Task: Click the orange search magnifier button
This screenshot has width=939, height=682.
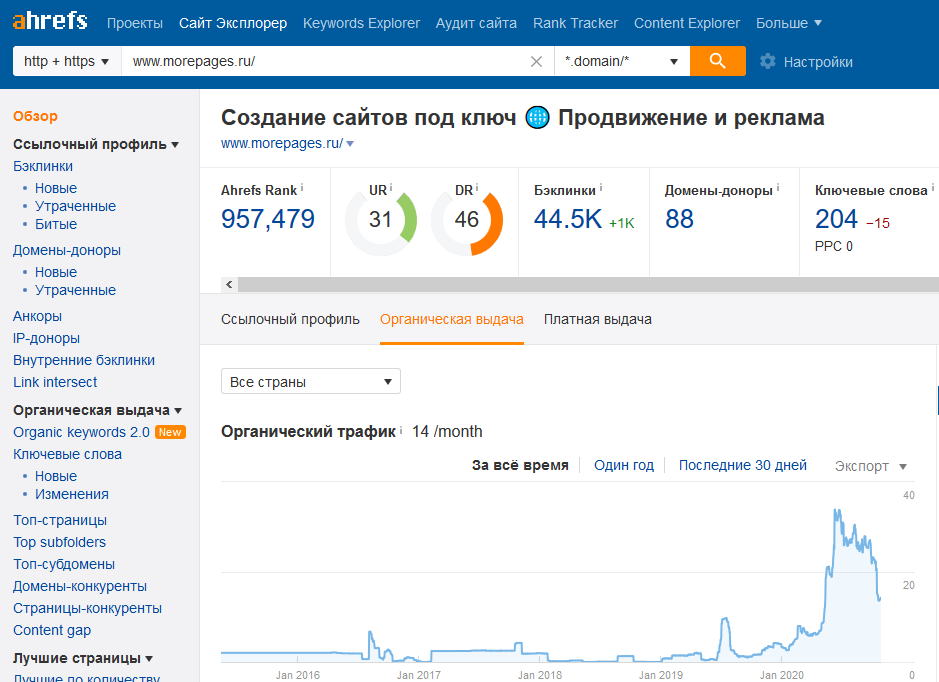Action: point(717,61)
